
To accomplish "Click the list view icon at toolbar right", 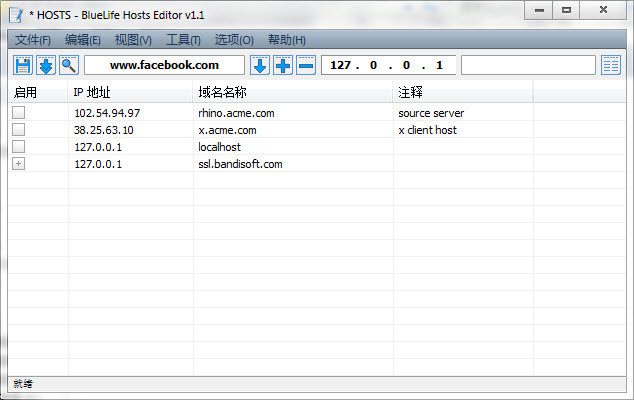I will (611, 65).
